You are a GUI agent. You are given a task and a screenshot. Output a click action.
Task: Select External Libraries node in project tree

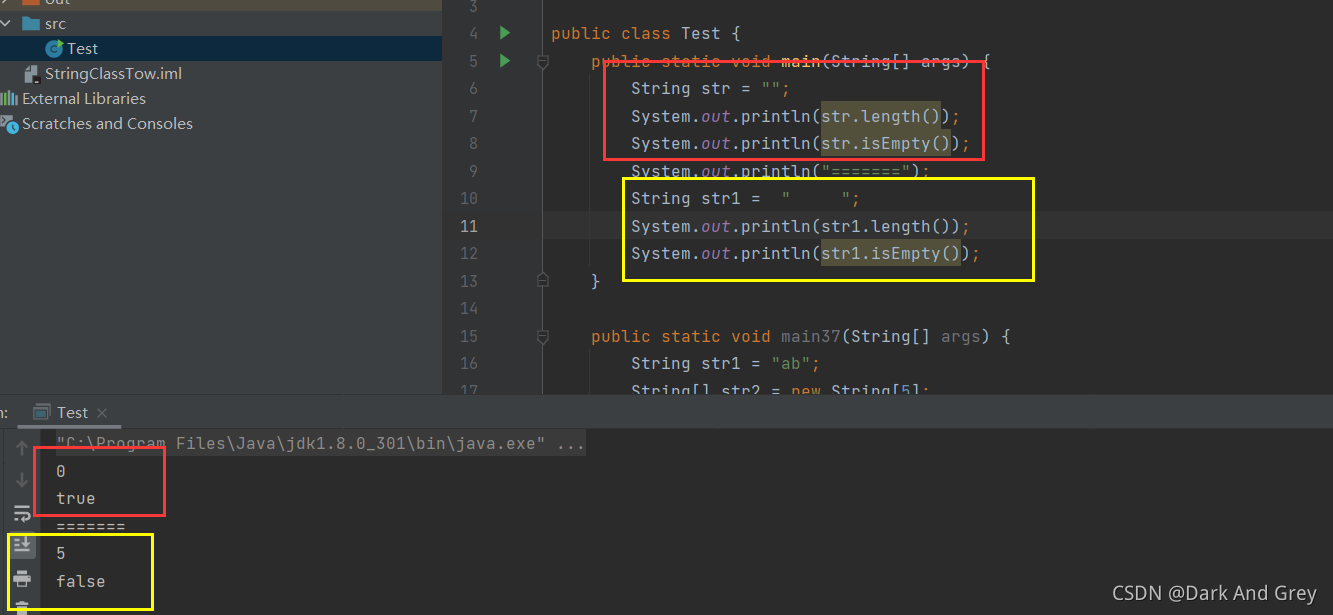pyautogui.click(x=84, y=98)
